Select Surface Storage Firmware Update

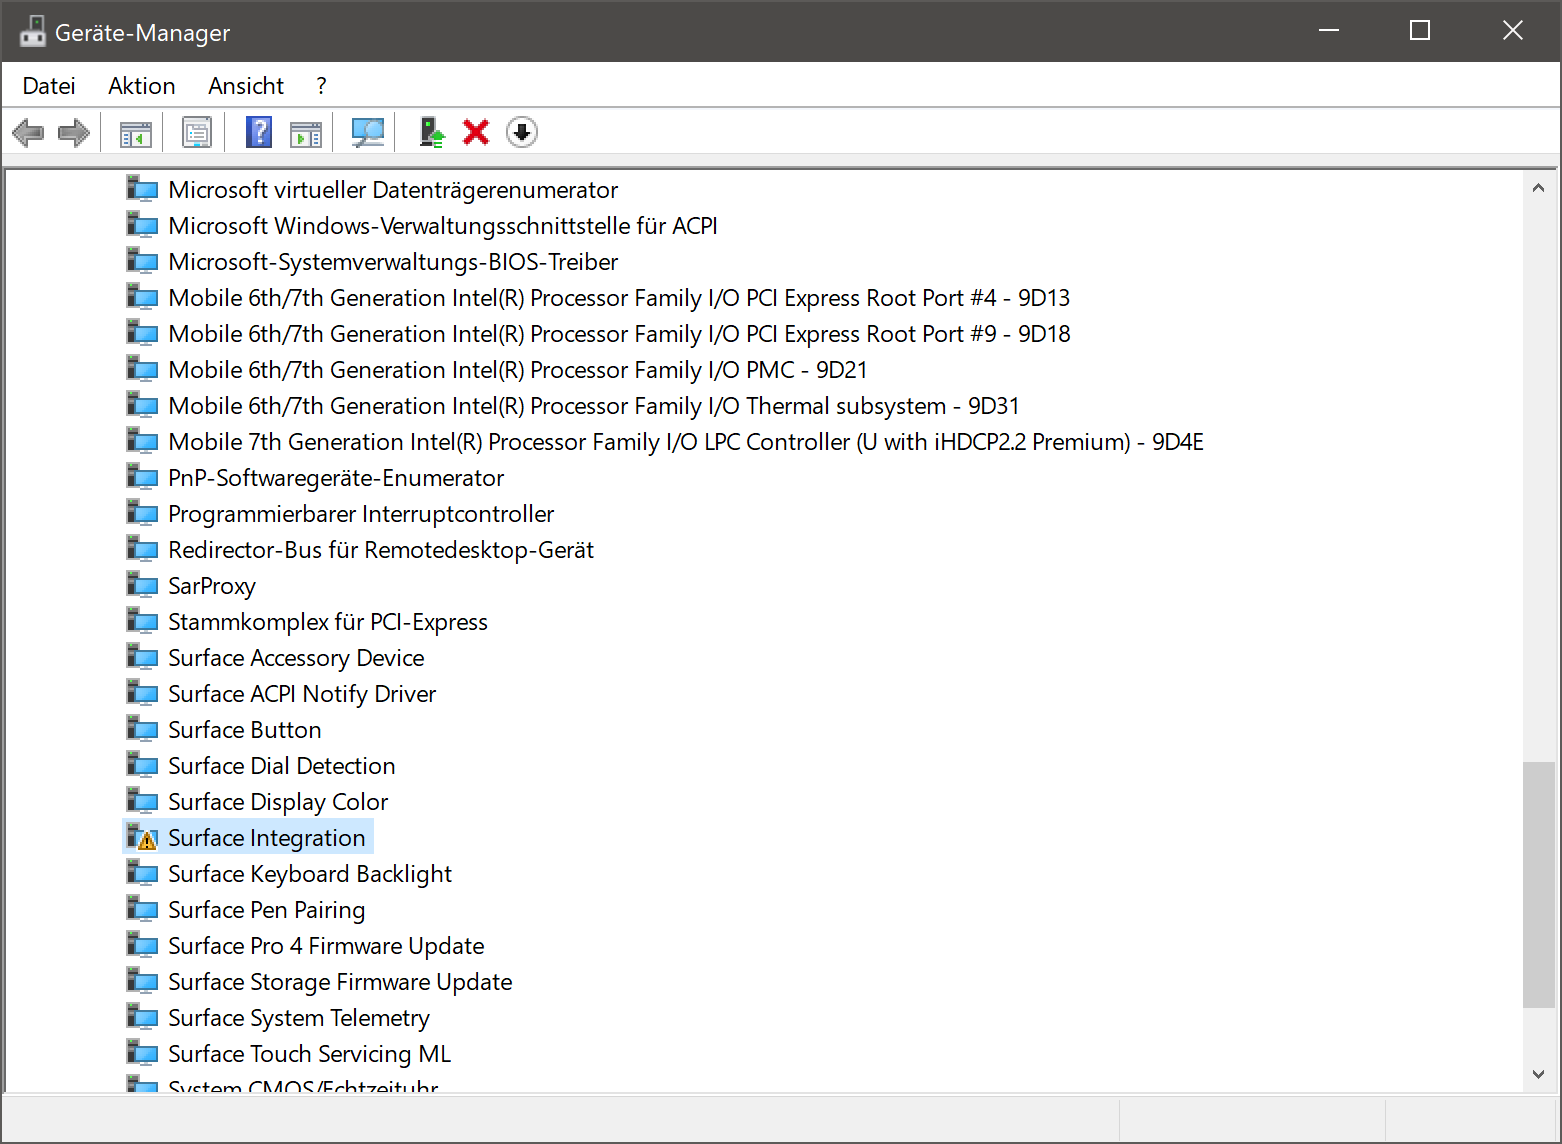click(x=340, y=982)
